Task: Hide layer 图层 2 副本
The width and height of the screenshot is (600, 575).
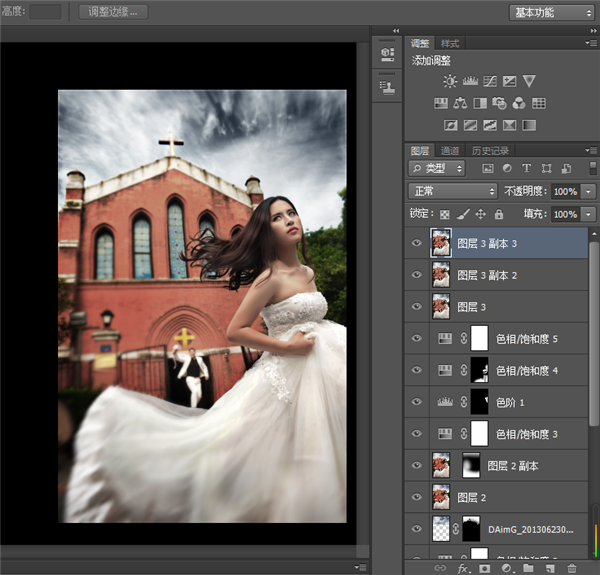Action: point(417,465)
